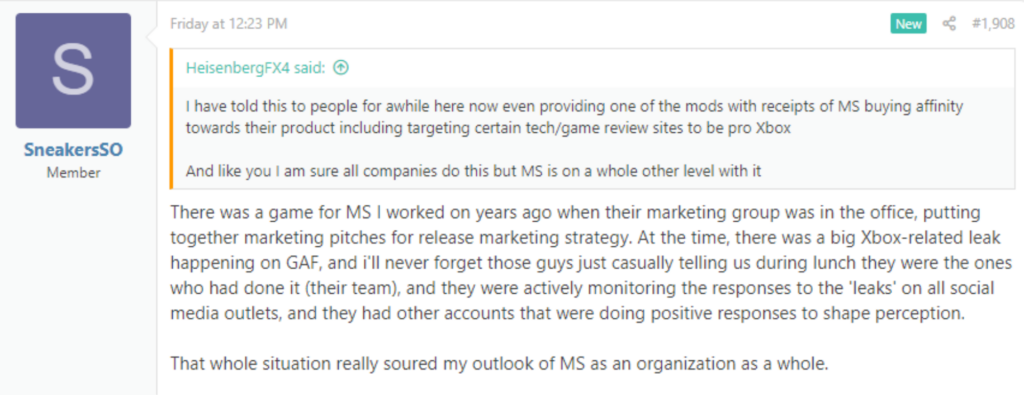Image resolution: width=1024 pixels, height=395 pixels.
Task: Click the Member title under the username
Action: (x=73, y=173)
